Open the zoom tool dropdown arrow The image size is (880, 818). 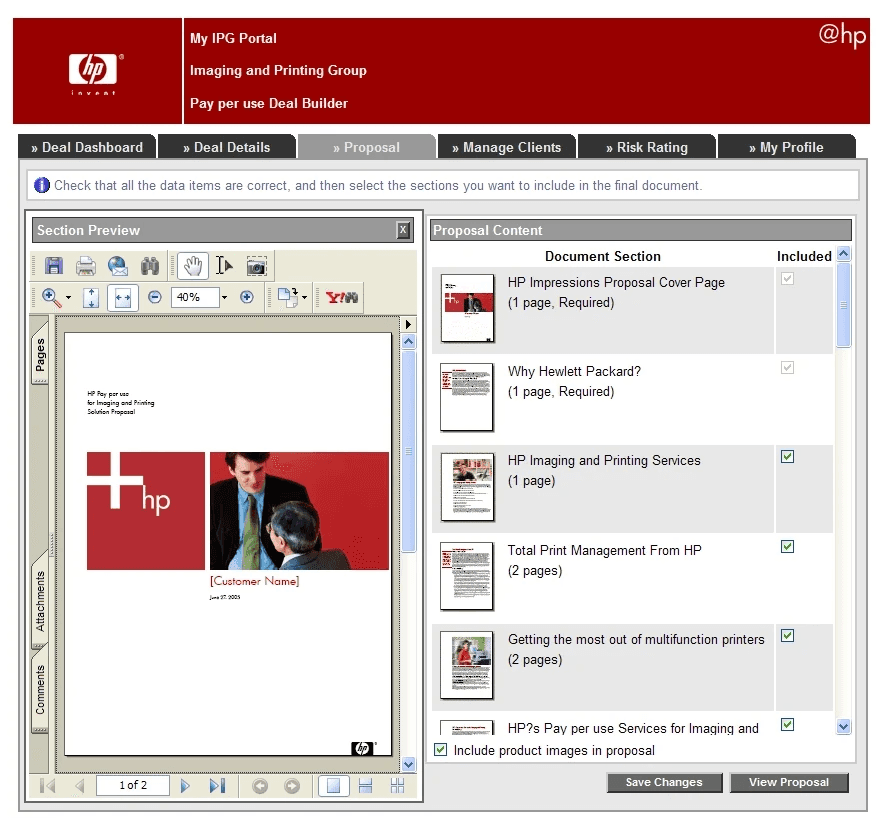[68, 297]
